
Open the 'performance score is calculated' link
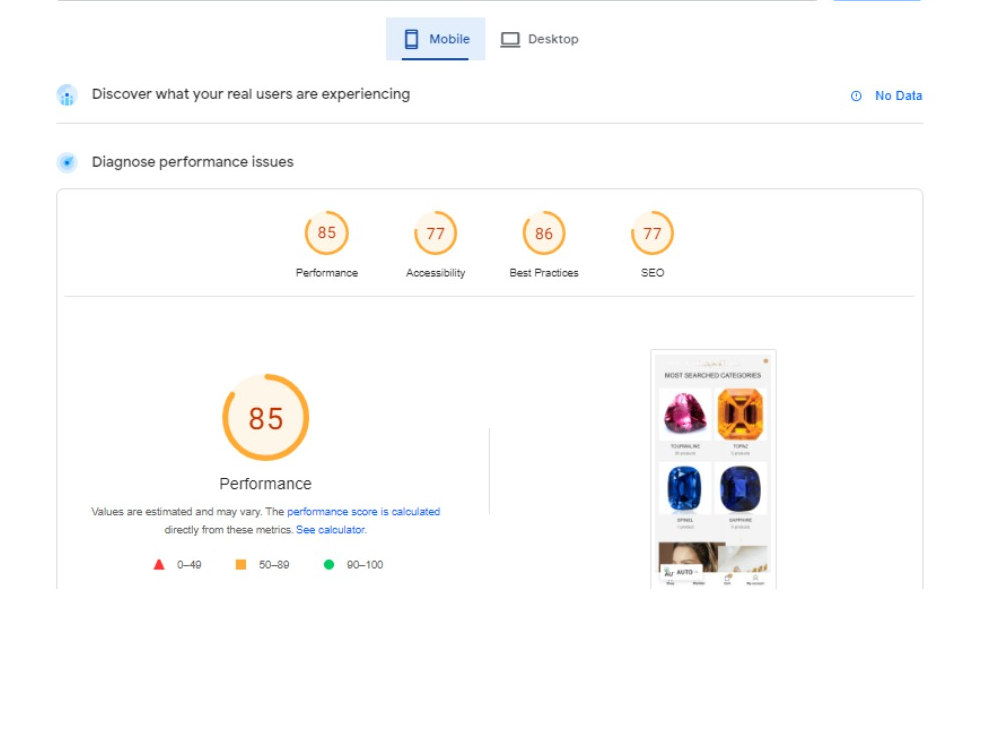coord(364,511)
